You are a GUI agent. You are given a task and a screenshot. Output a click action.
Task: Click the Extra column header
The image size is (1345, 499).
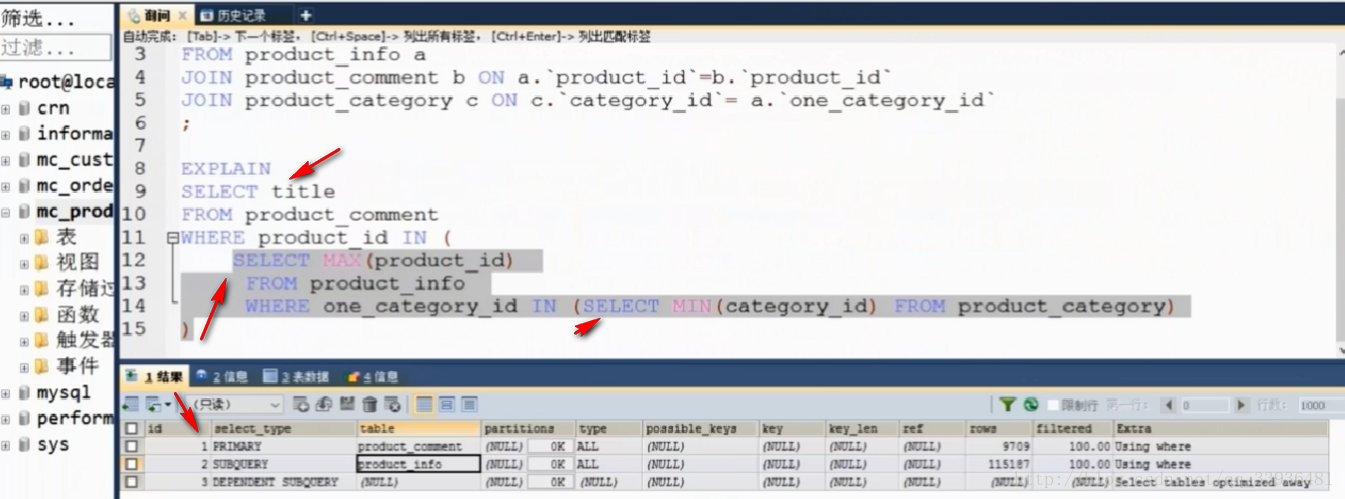[1220, 428]
